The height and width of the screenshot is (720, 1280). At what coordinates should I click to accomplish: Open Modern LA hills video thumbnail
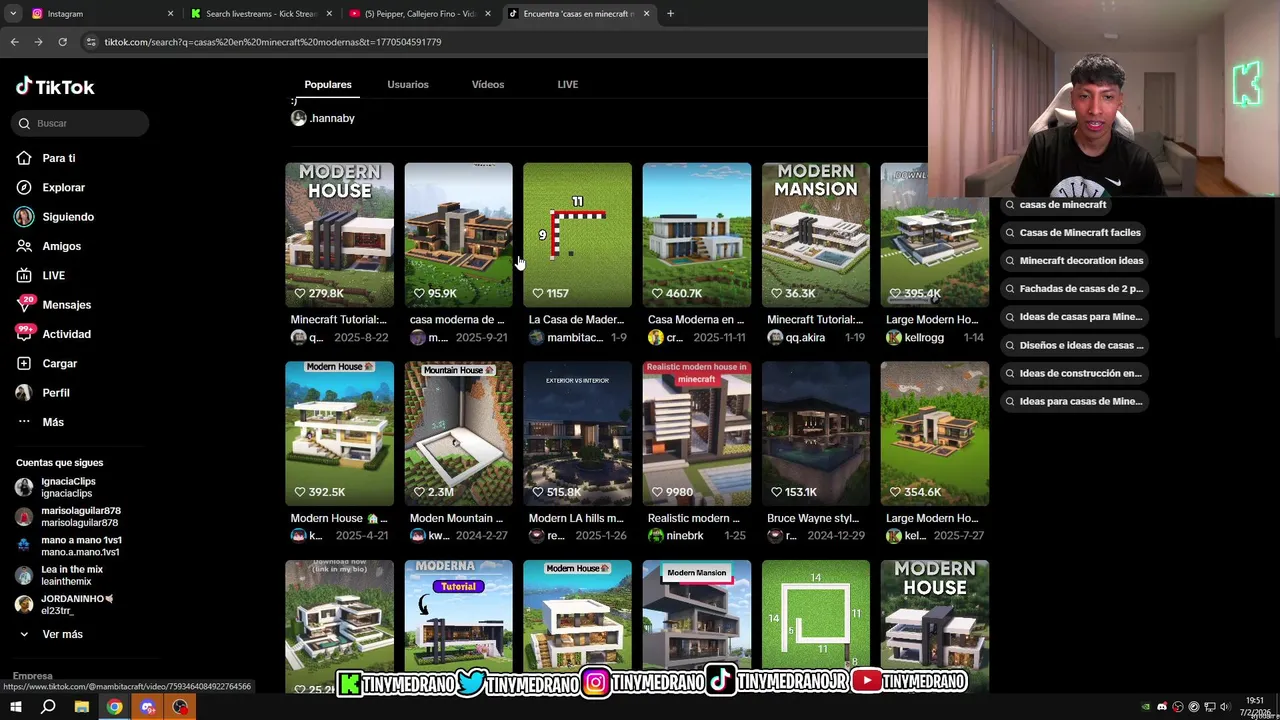[577, 434]
